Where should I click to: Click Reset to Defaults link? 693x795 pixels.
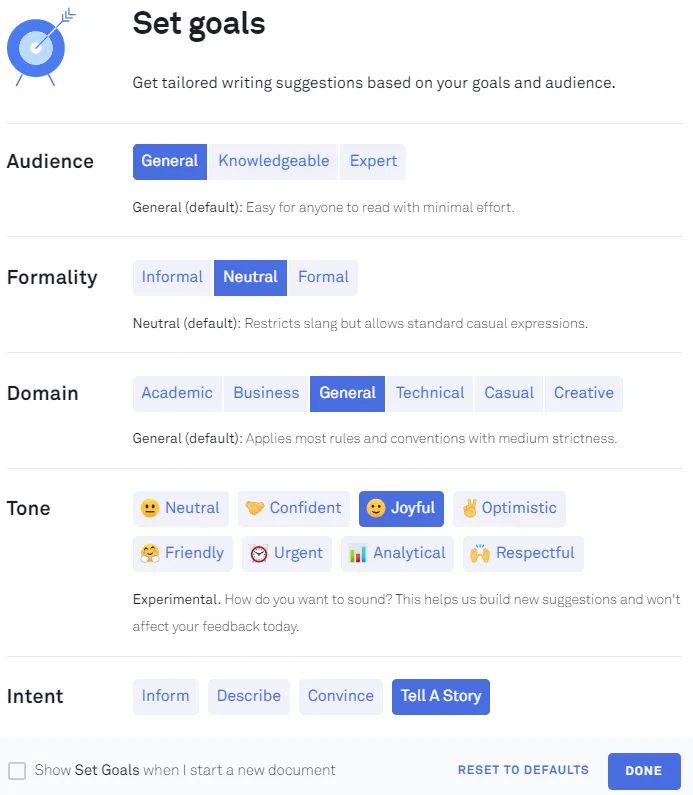point(523,770)
